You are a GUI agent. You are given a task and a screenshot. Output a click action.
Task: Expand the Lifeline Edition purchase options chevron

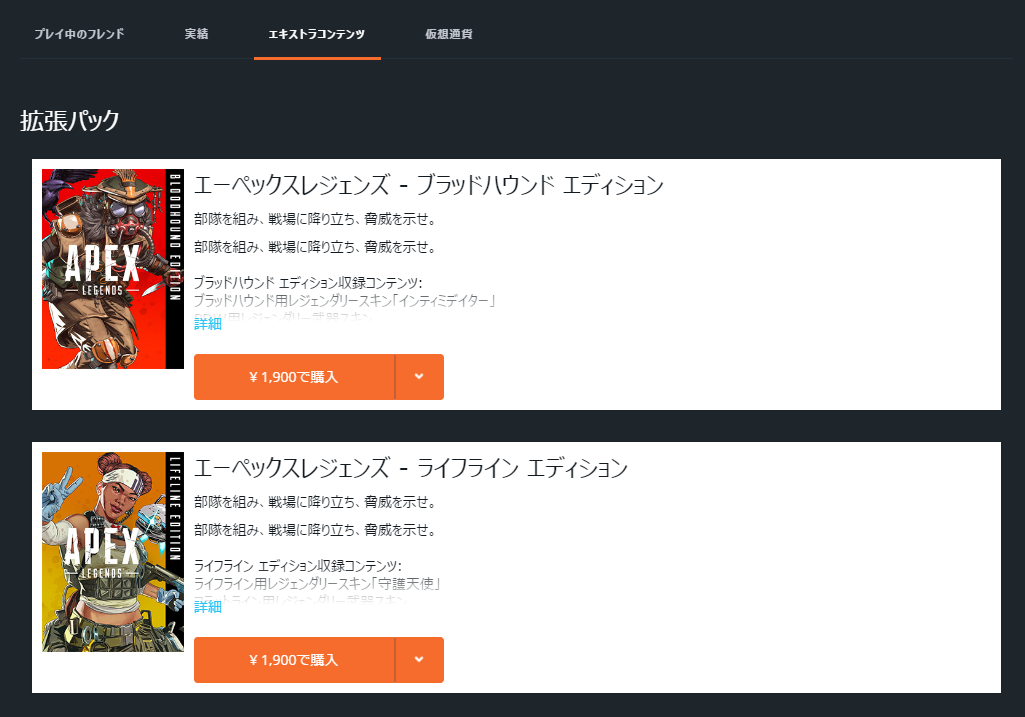coord(419,660)
